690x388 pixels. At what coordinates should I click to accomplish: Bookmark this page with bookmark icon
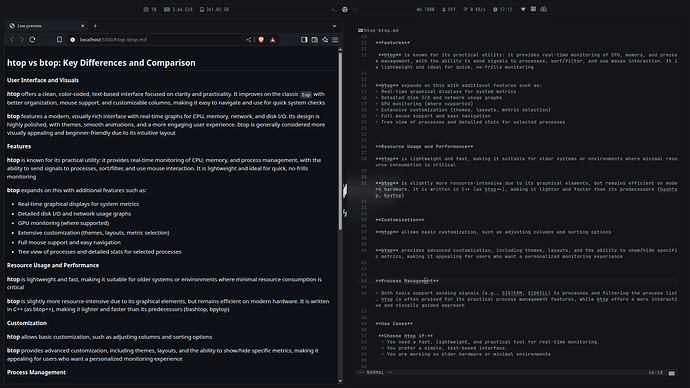tap(59, 40)
